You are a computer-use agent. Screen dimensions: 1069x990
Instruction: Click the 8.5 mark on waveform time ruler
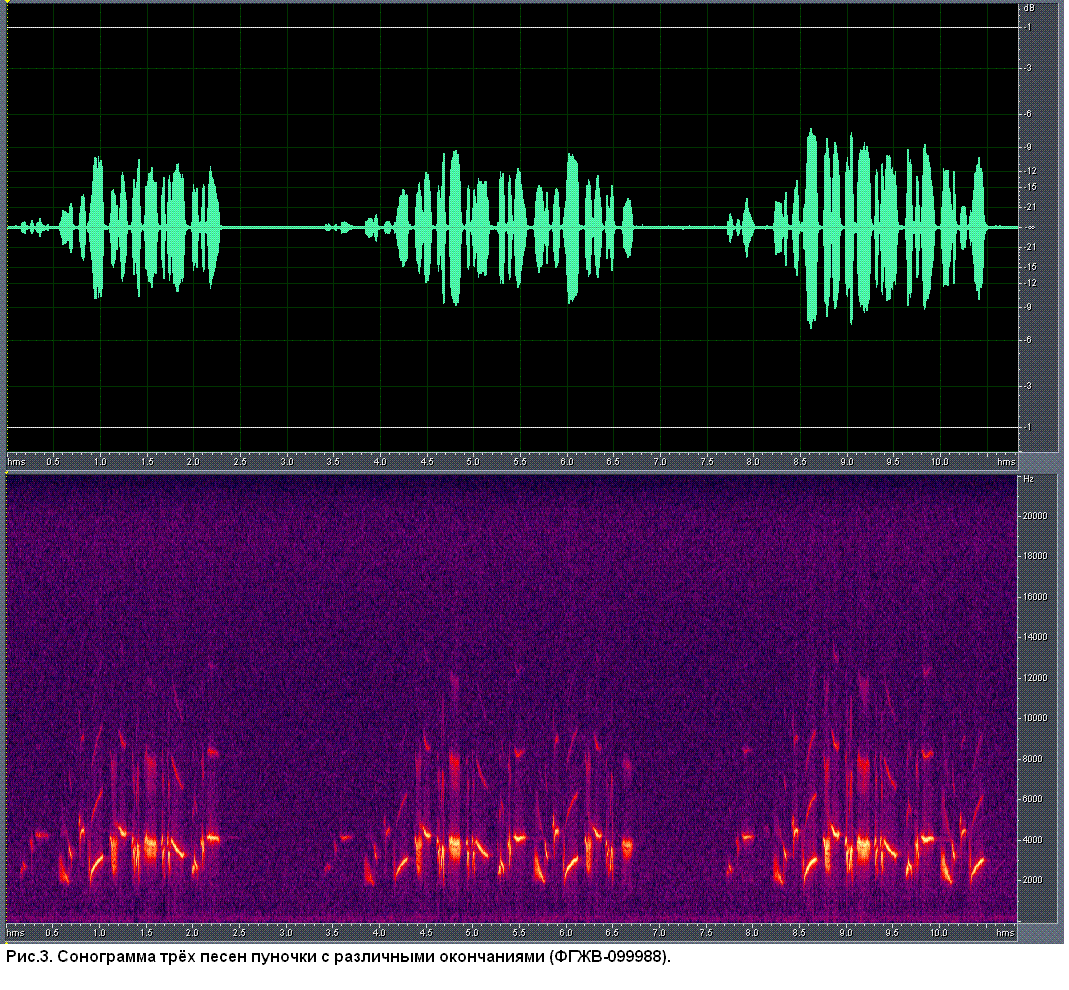coord(800,464)
